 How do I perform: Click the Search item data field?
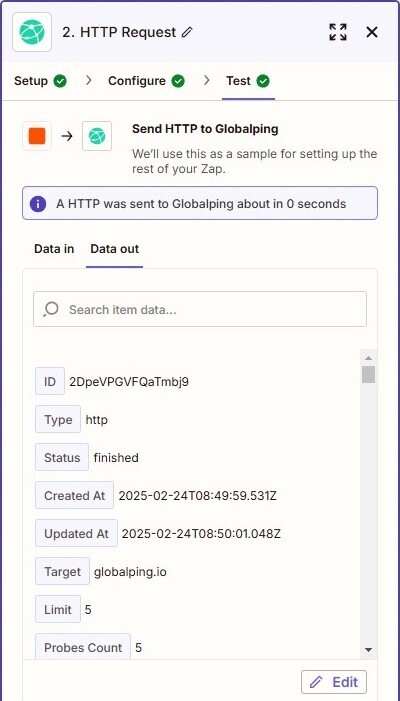click(x=200, y=309)
